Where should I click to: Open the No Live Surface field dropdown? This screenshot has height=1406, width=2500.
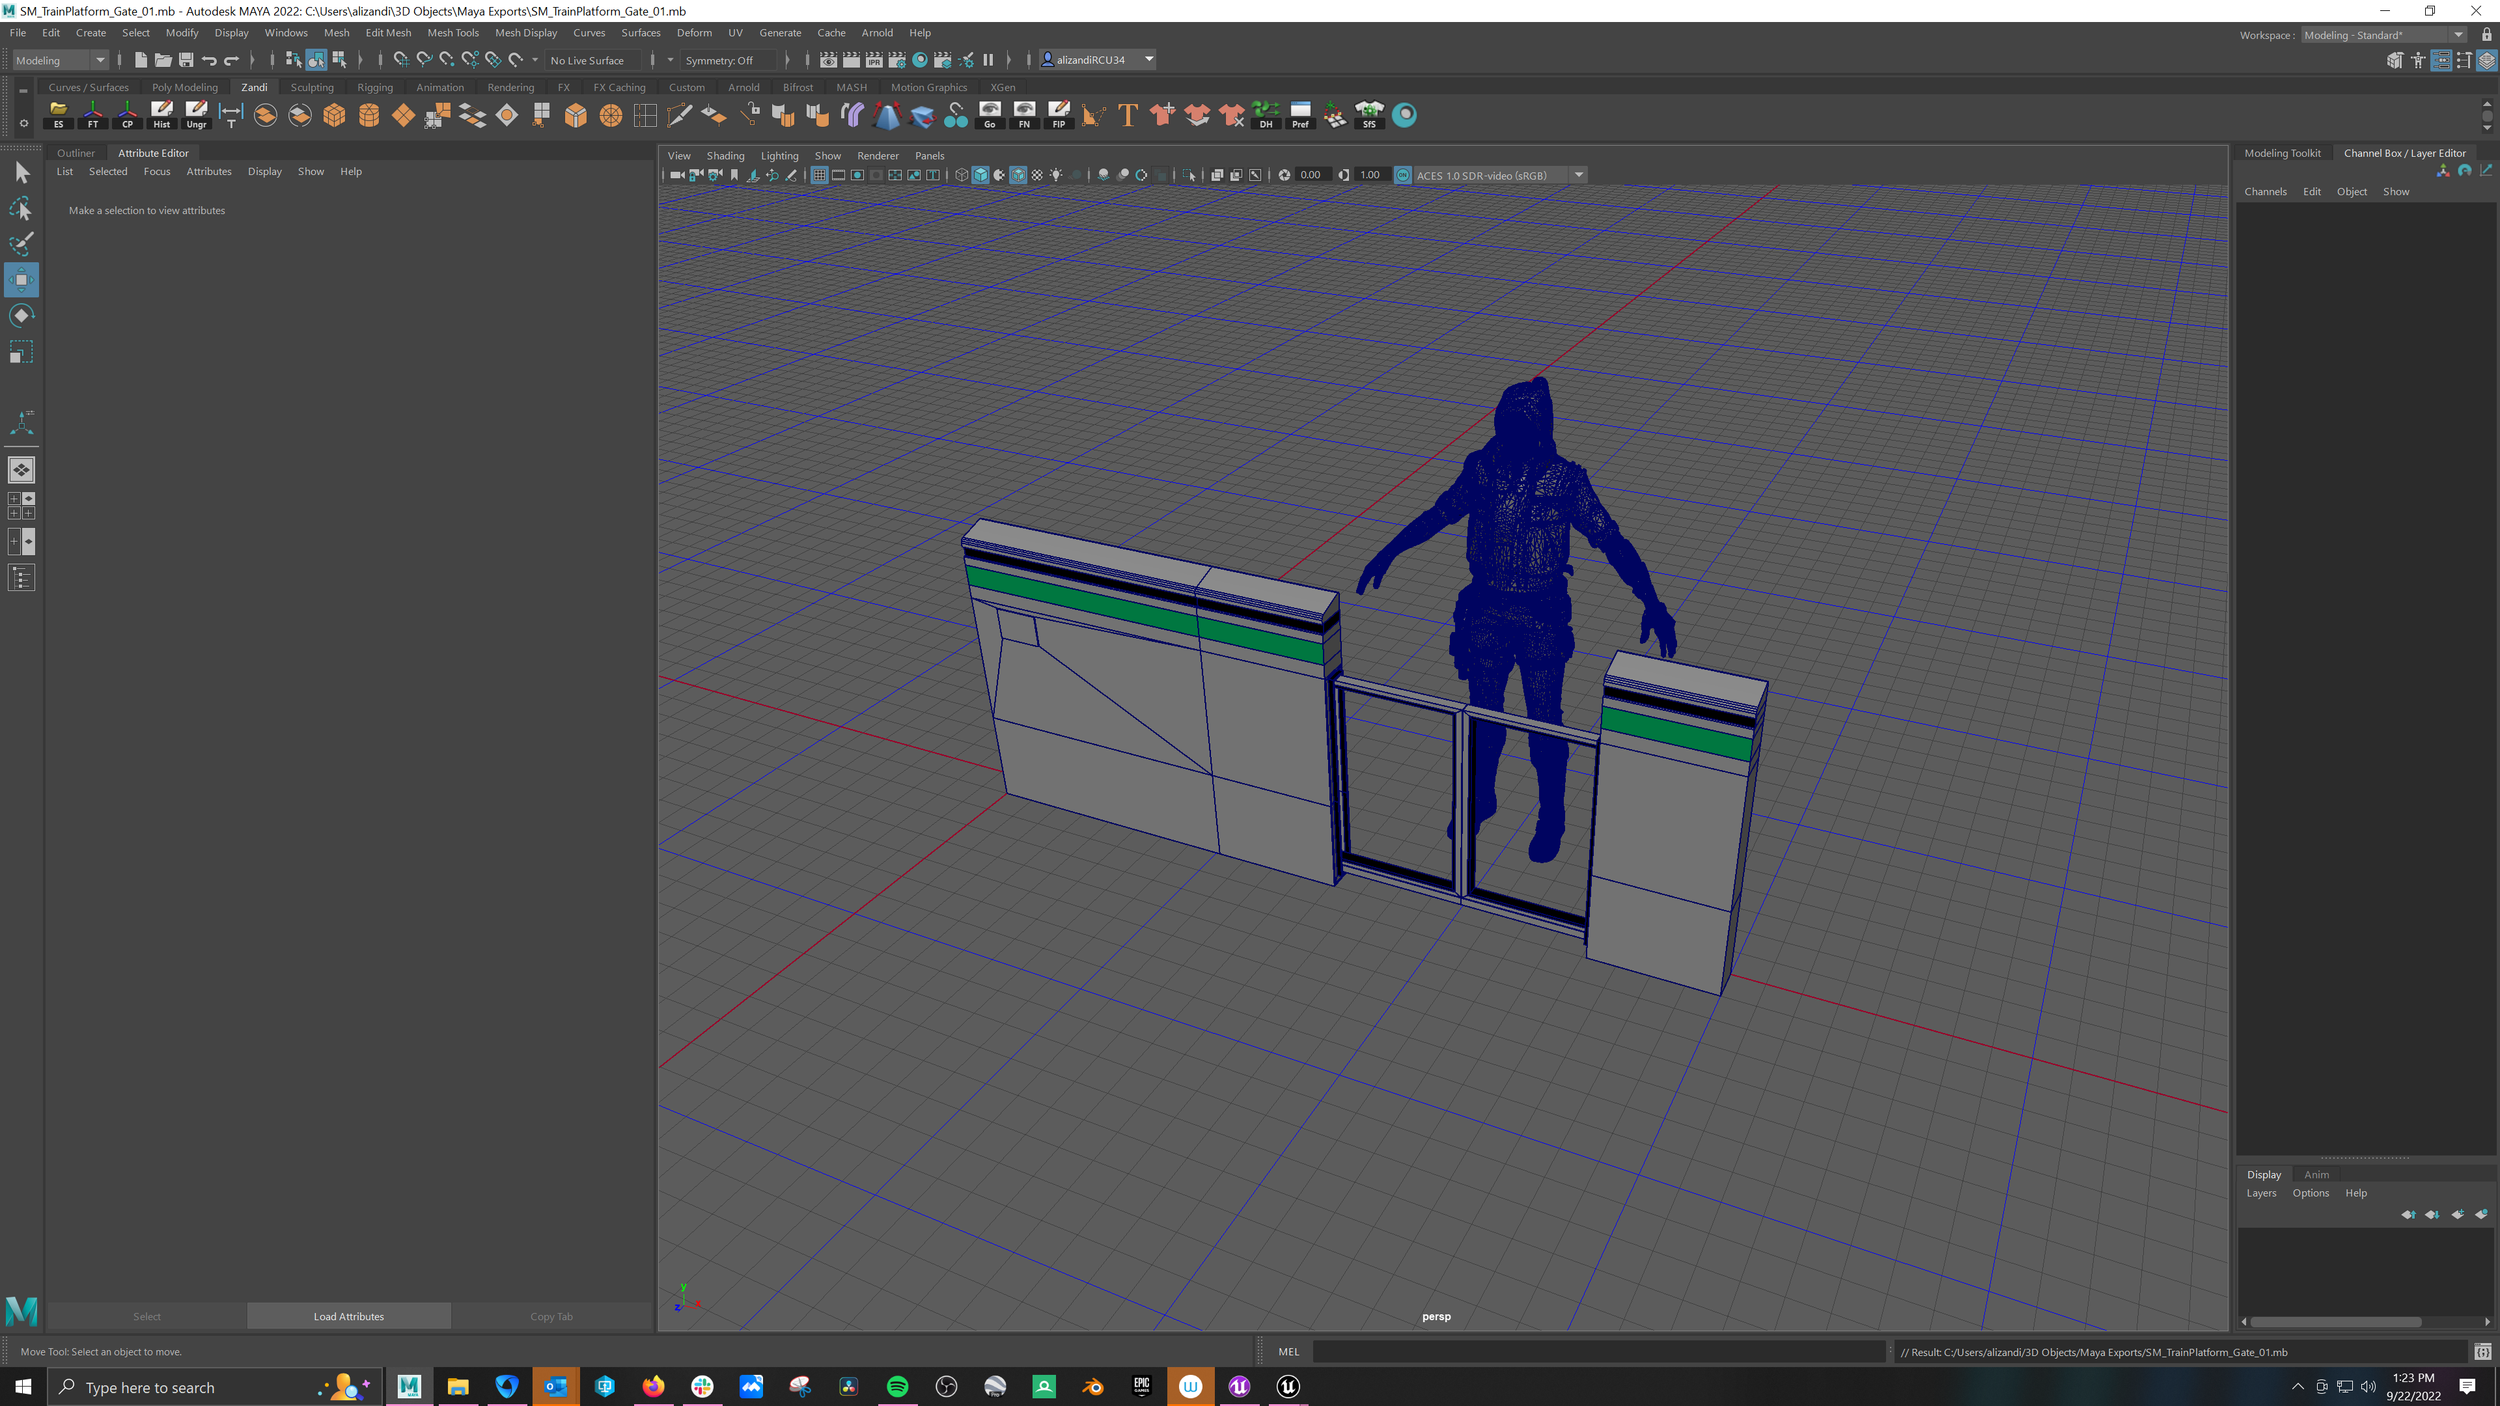(x=593, y=61)
